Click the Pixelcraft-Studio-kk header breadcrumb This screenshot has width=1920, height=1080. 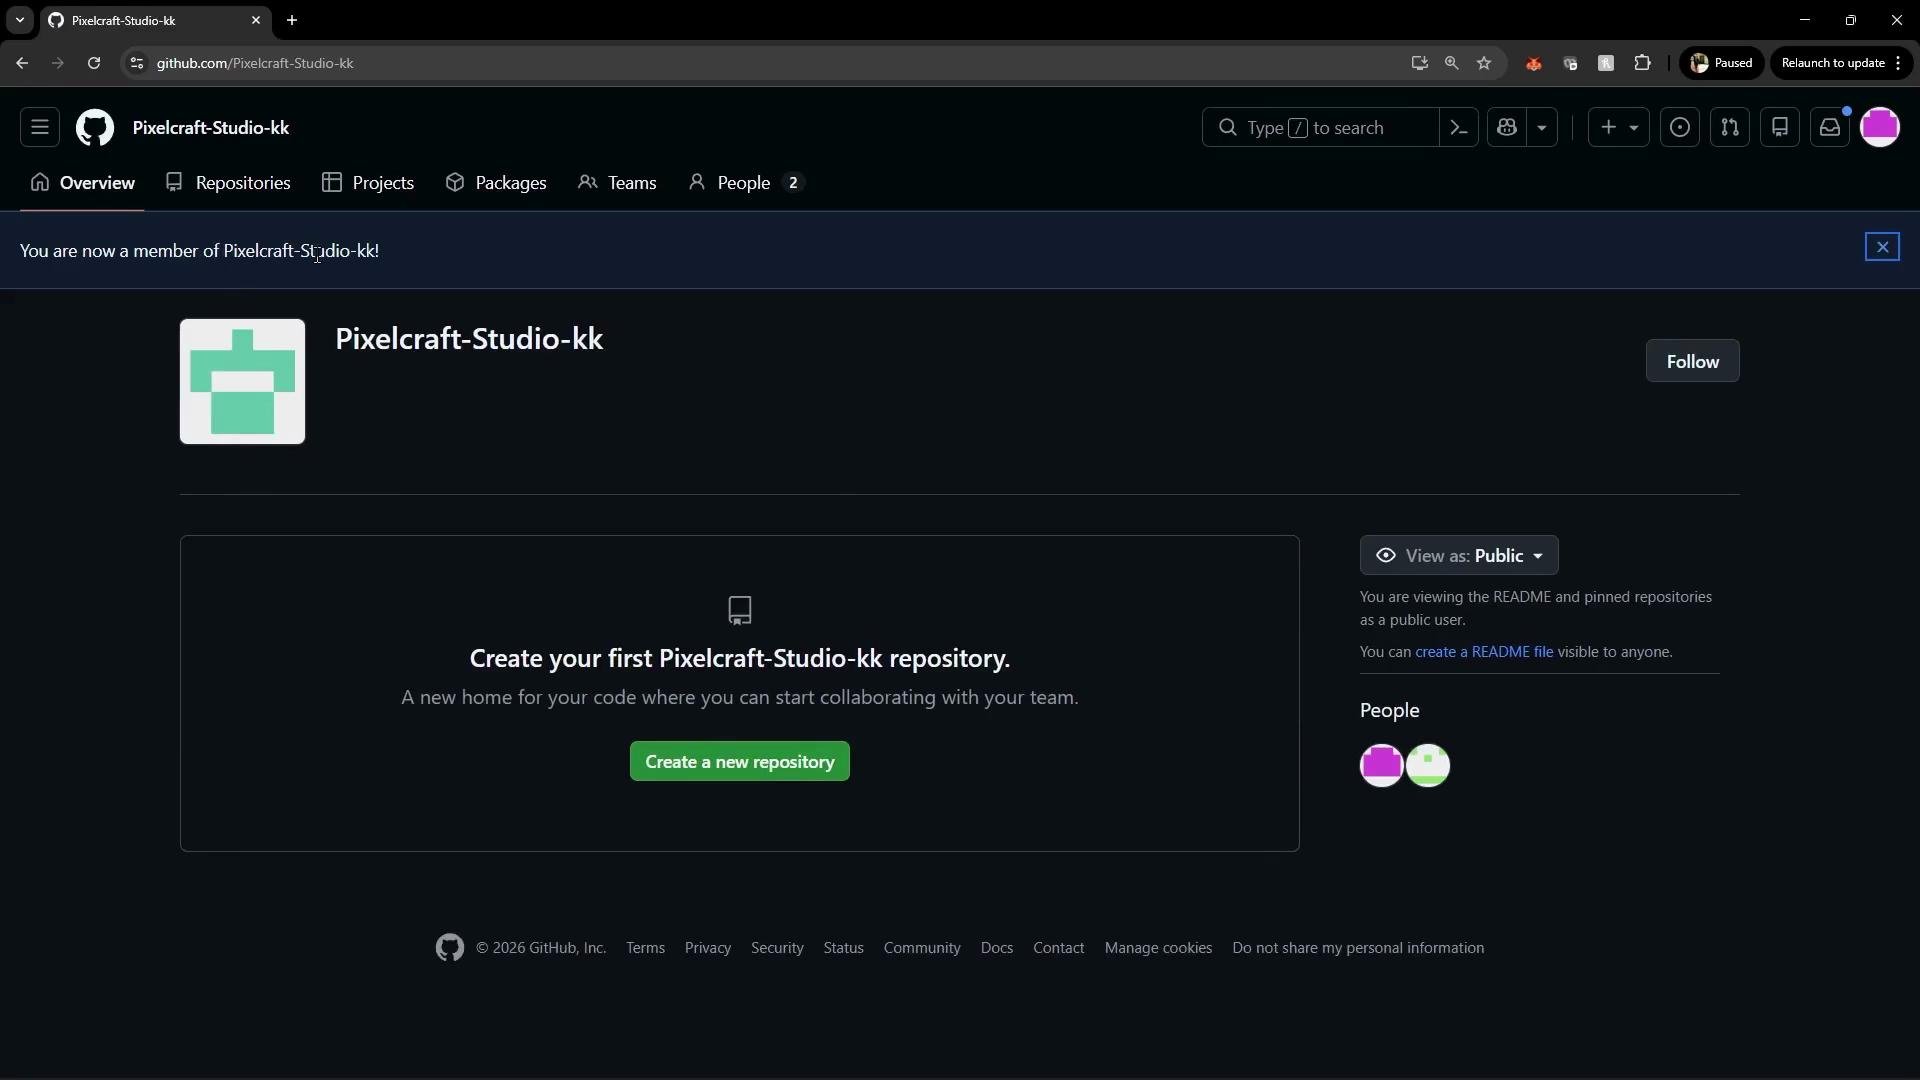point(211,127)
